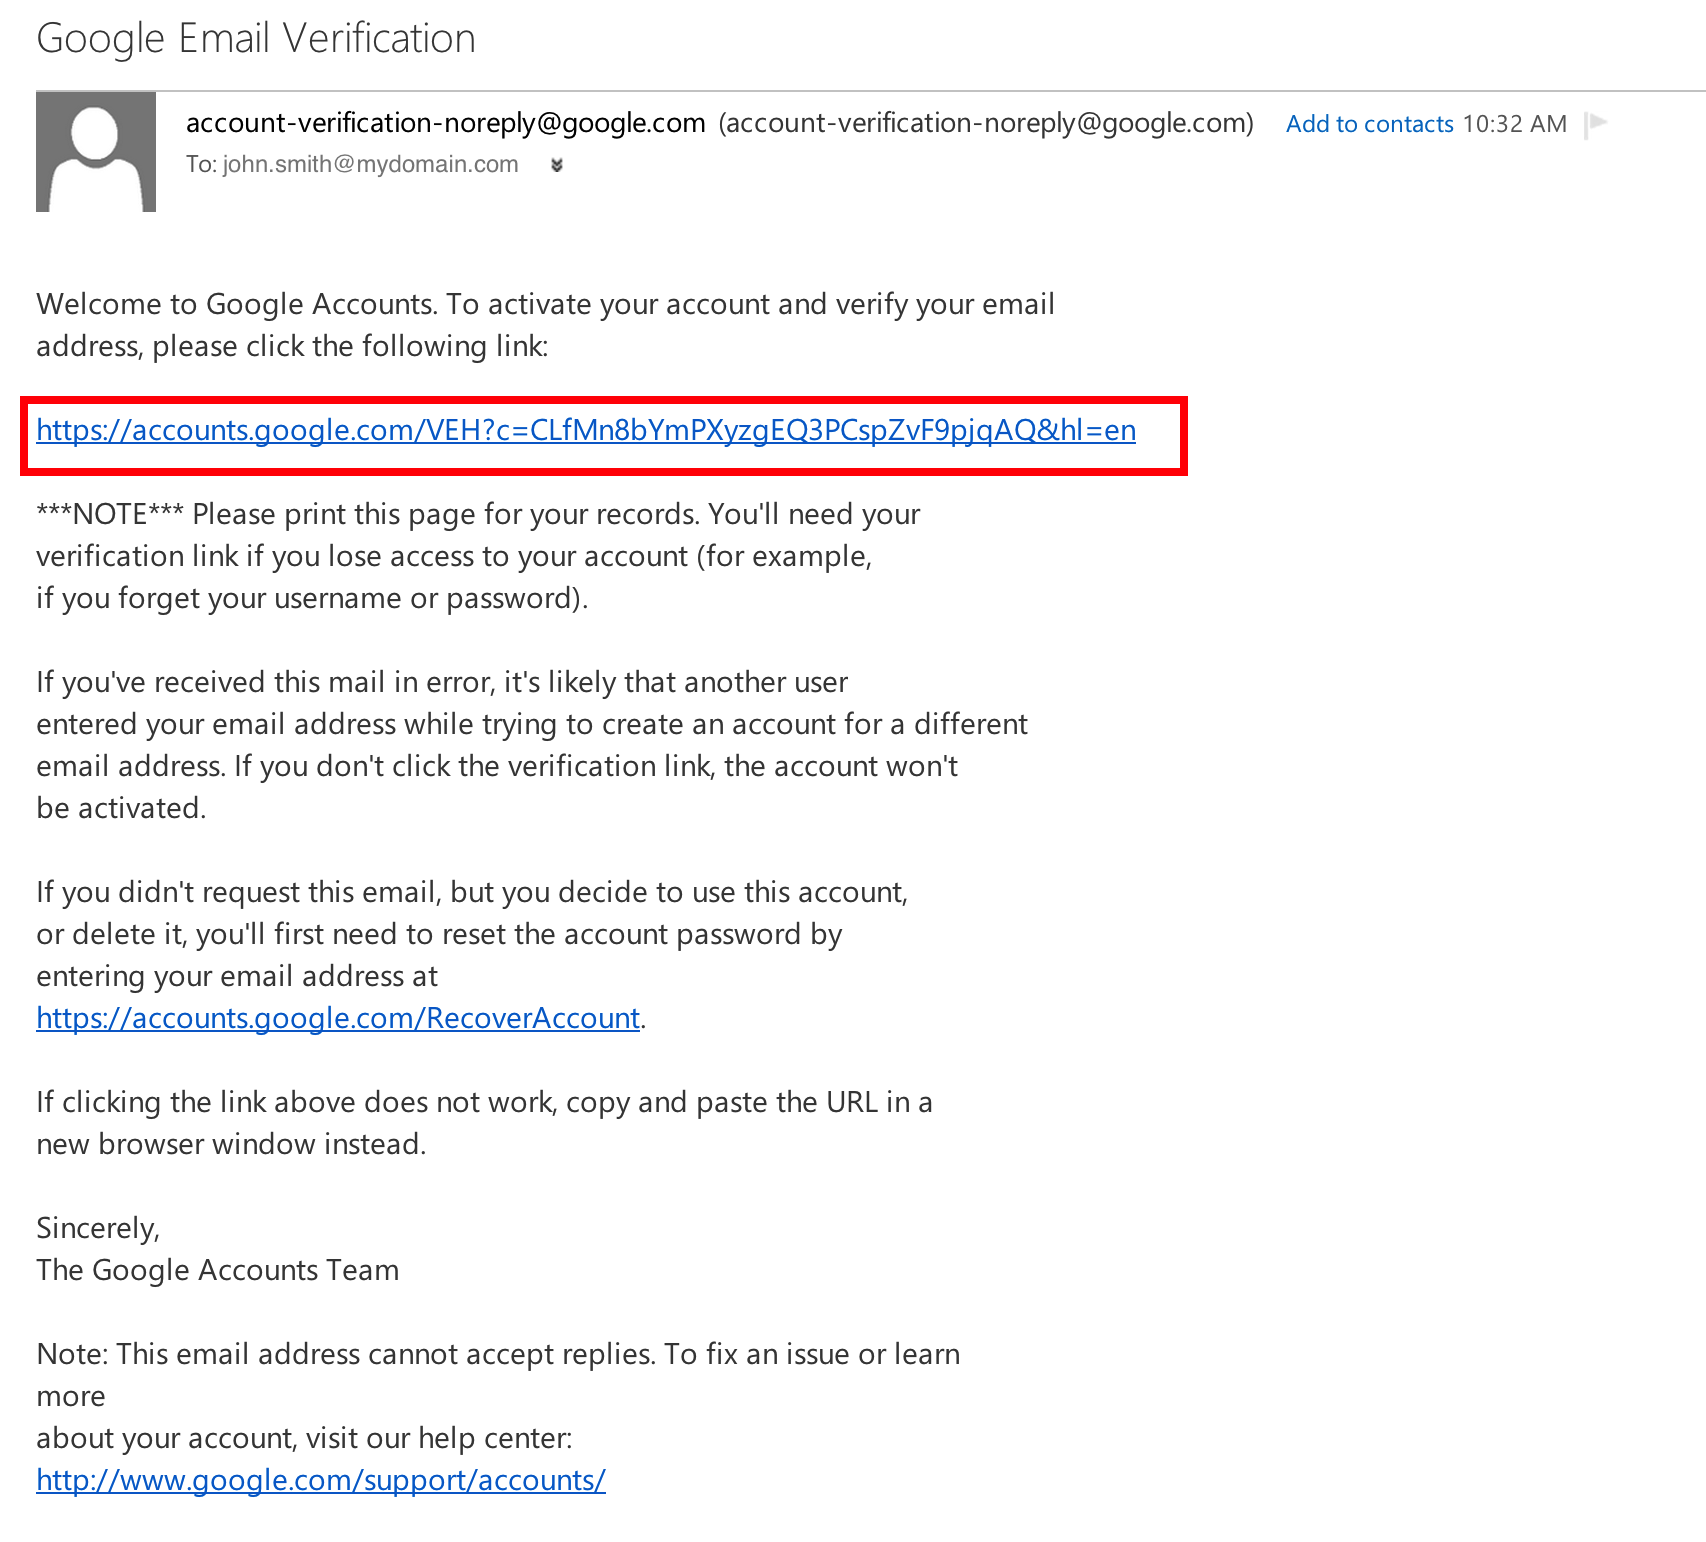Click the cannot accept replies note text

tap(498, 1396)
